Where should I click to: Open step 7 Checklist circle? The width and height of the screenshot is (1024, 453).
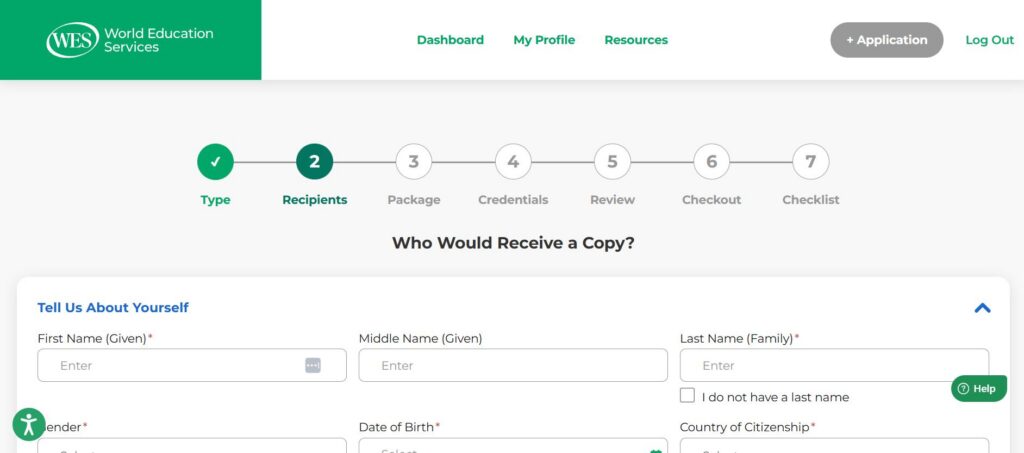click(810, 162)
